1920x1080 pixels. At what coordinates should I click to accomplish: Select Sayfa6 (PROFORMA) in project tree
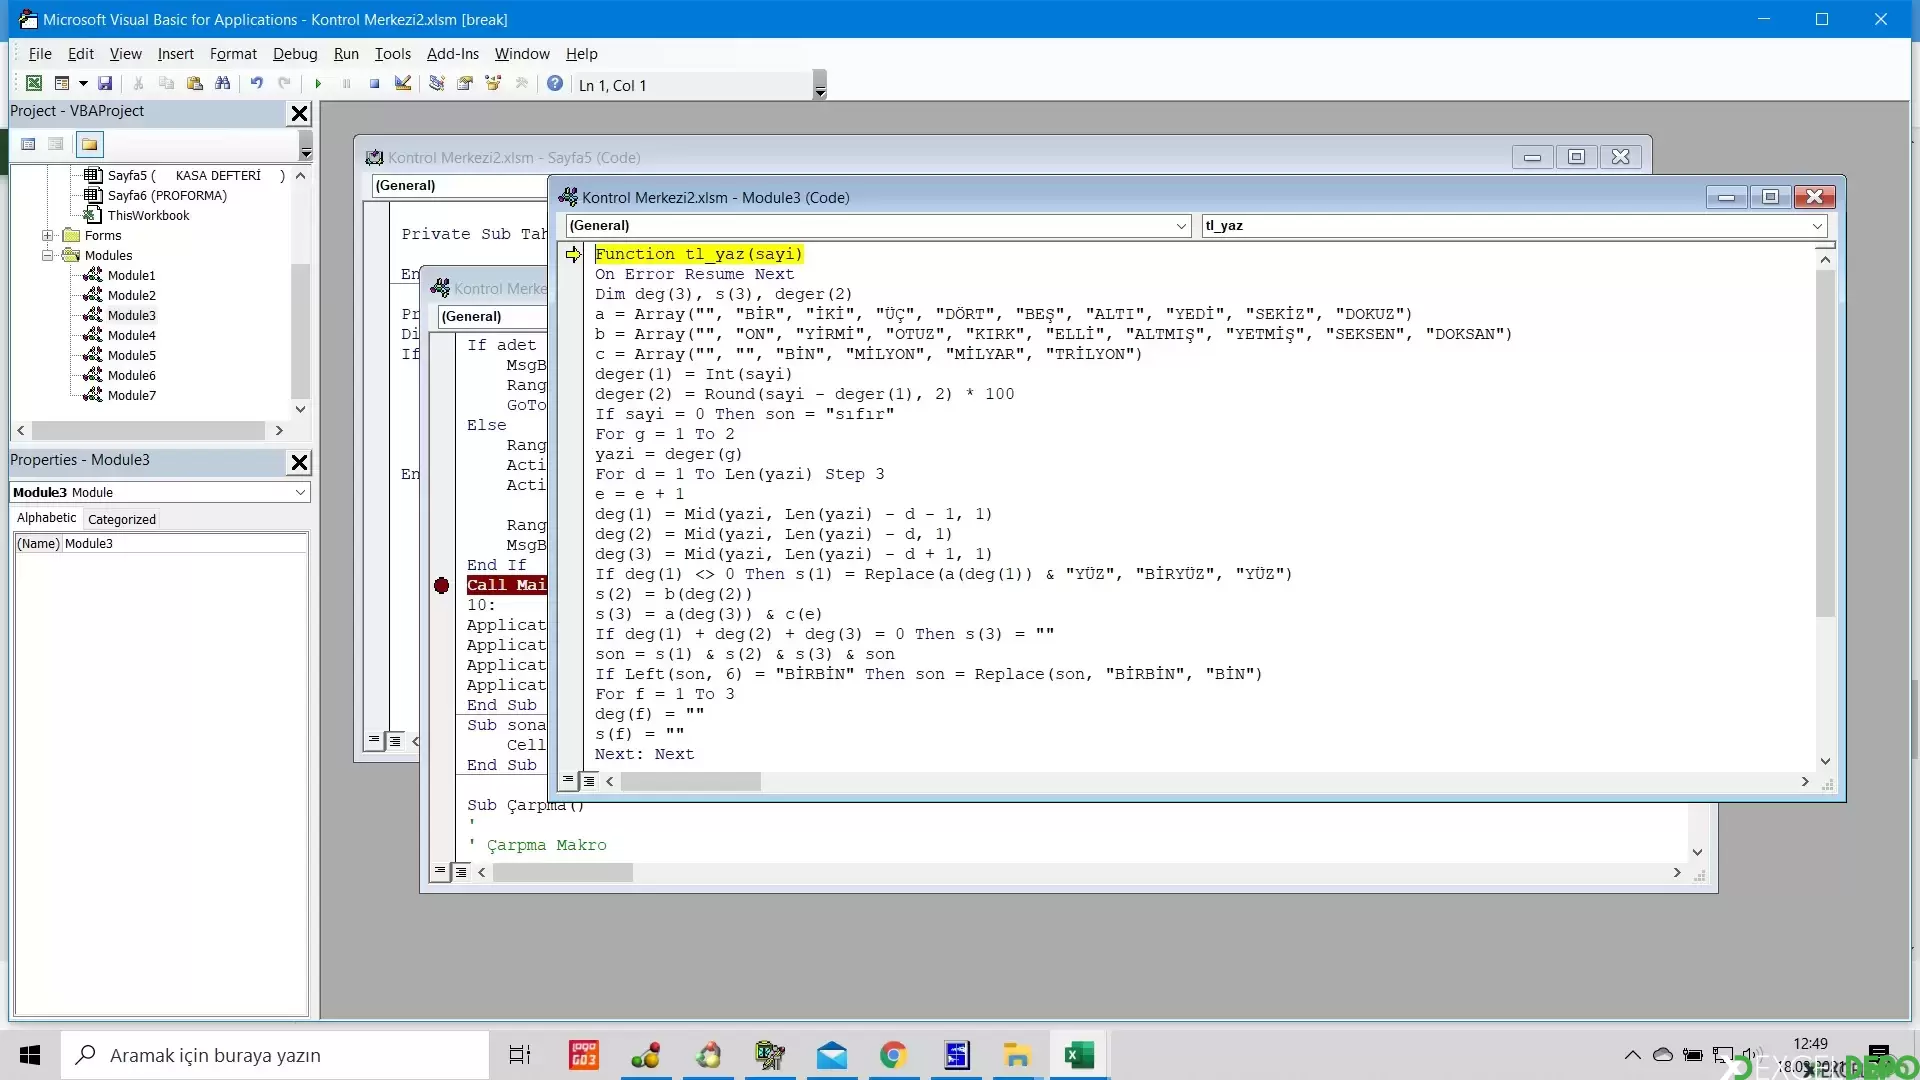[167, 196]
